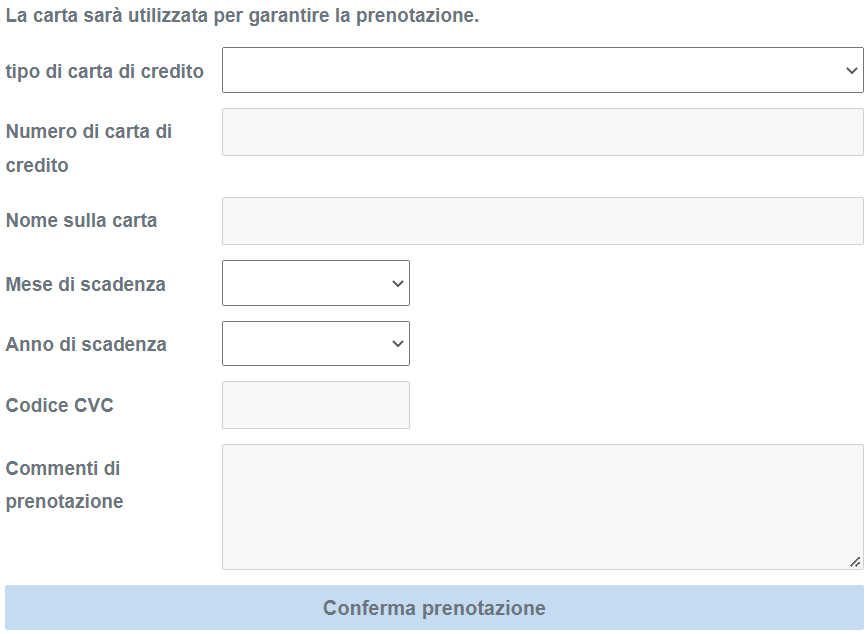Viewport: 867px width, 634px height.
Task: Click the 'Codice CVC' label
Action: click(60, 405)
